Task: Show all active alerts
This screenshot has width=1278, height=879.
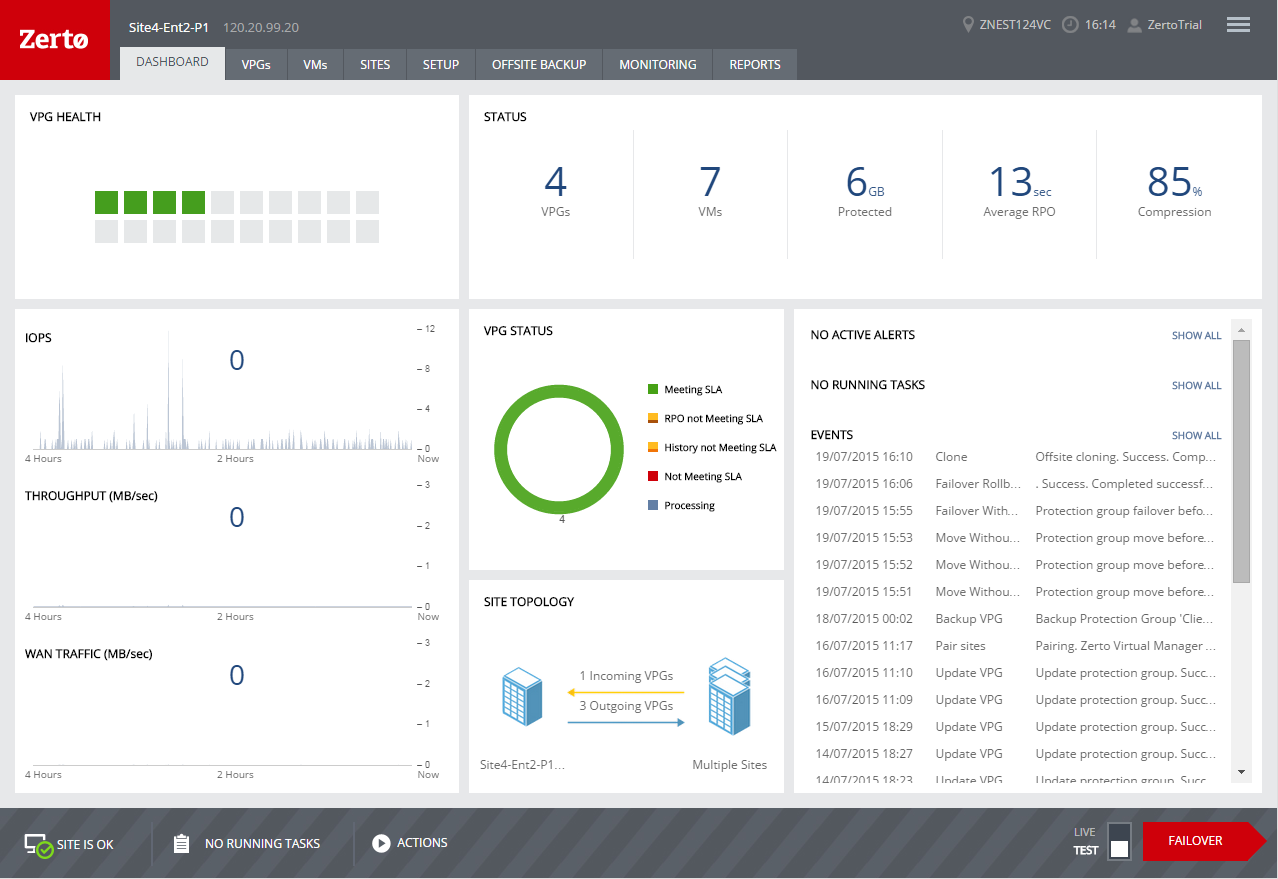Action: (x=1196, y=336)
